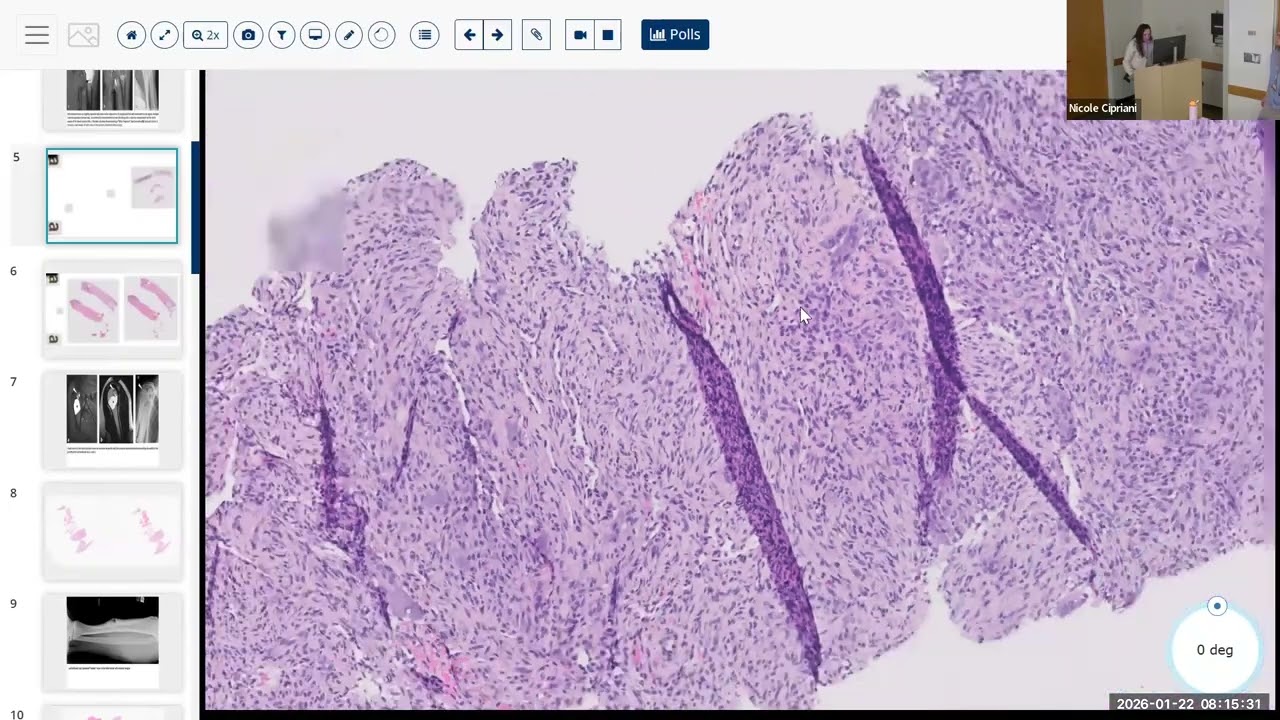Click the image placeholder icon
The height and width of the screenshot is (720, 1280).
point(84,35)
